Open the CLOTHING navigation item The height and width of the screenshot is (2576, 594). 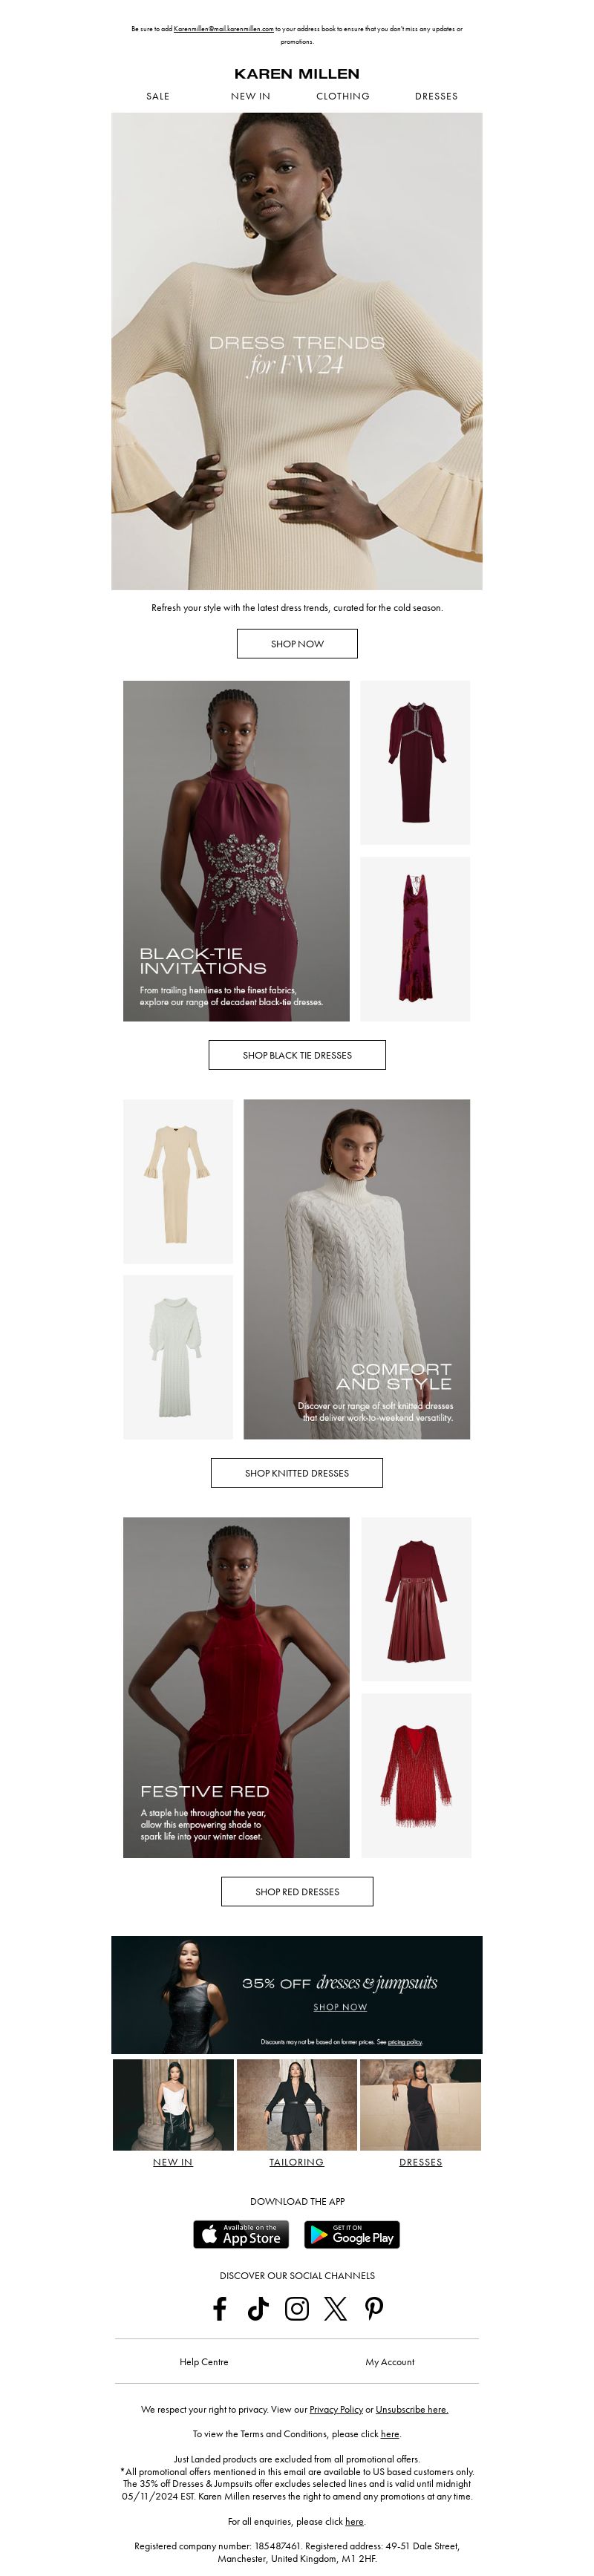tap(343, 96)
